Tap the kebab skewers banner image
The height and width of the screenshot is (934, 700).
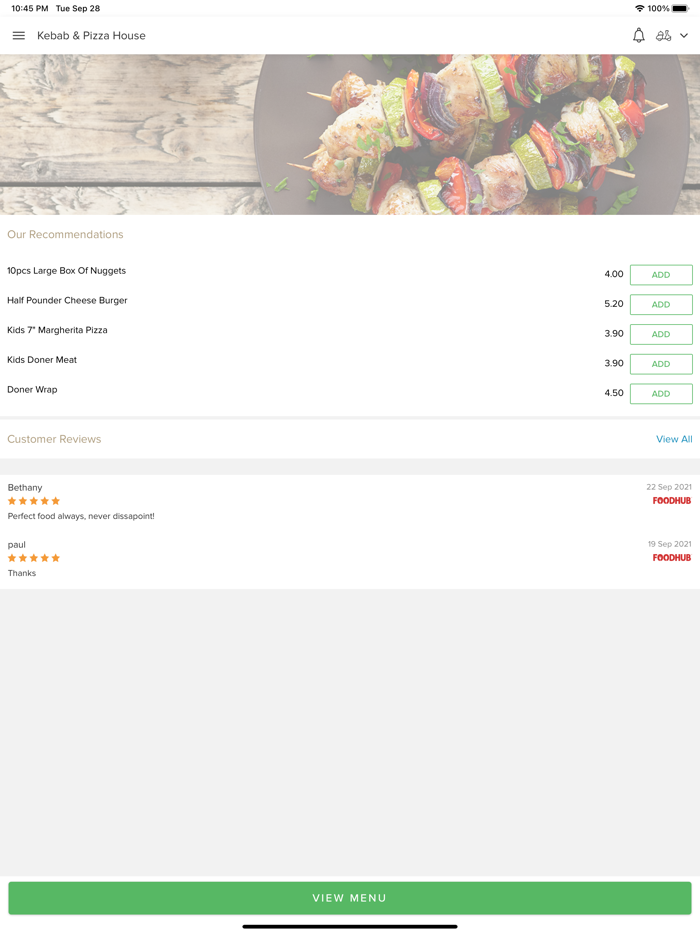pyautogui.click(x=350, y=135)
